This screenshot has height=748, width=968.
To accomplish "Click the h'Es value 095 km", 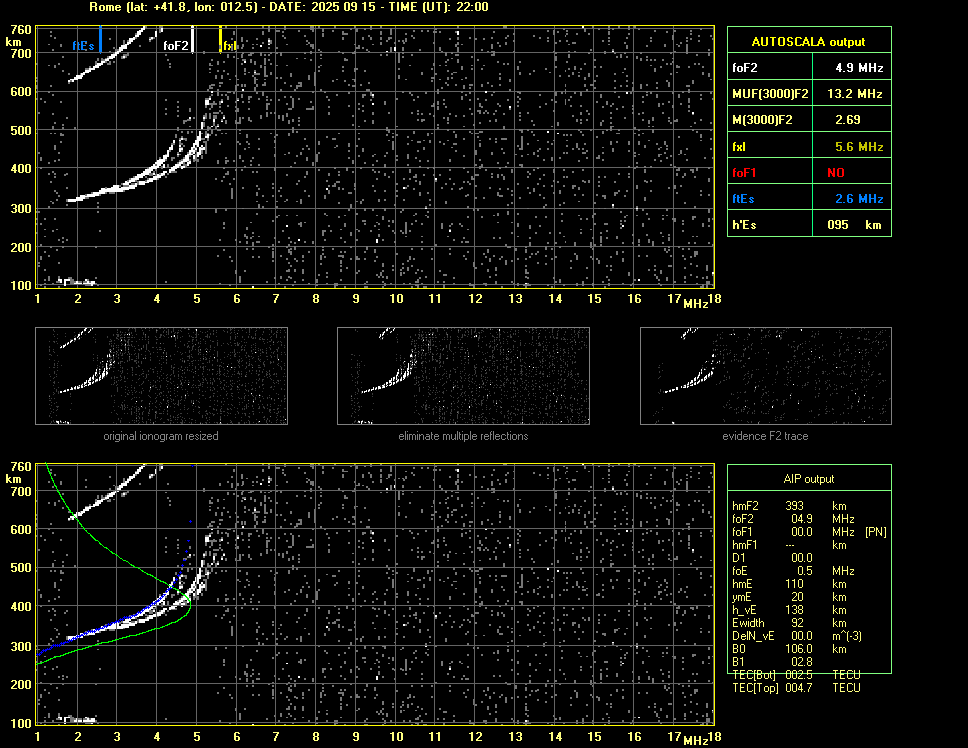I will [x=854, y=225].
